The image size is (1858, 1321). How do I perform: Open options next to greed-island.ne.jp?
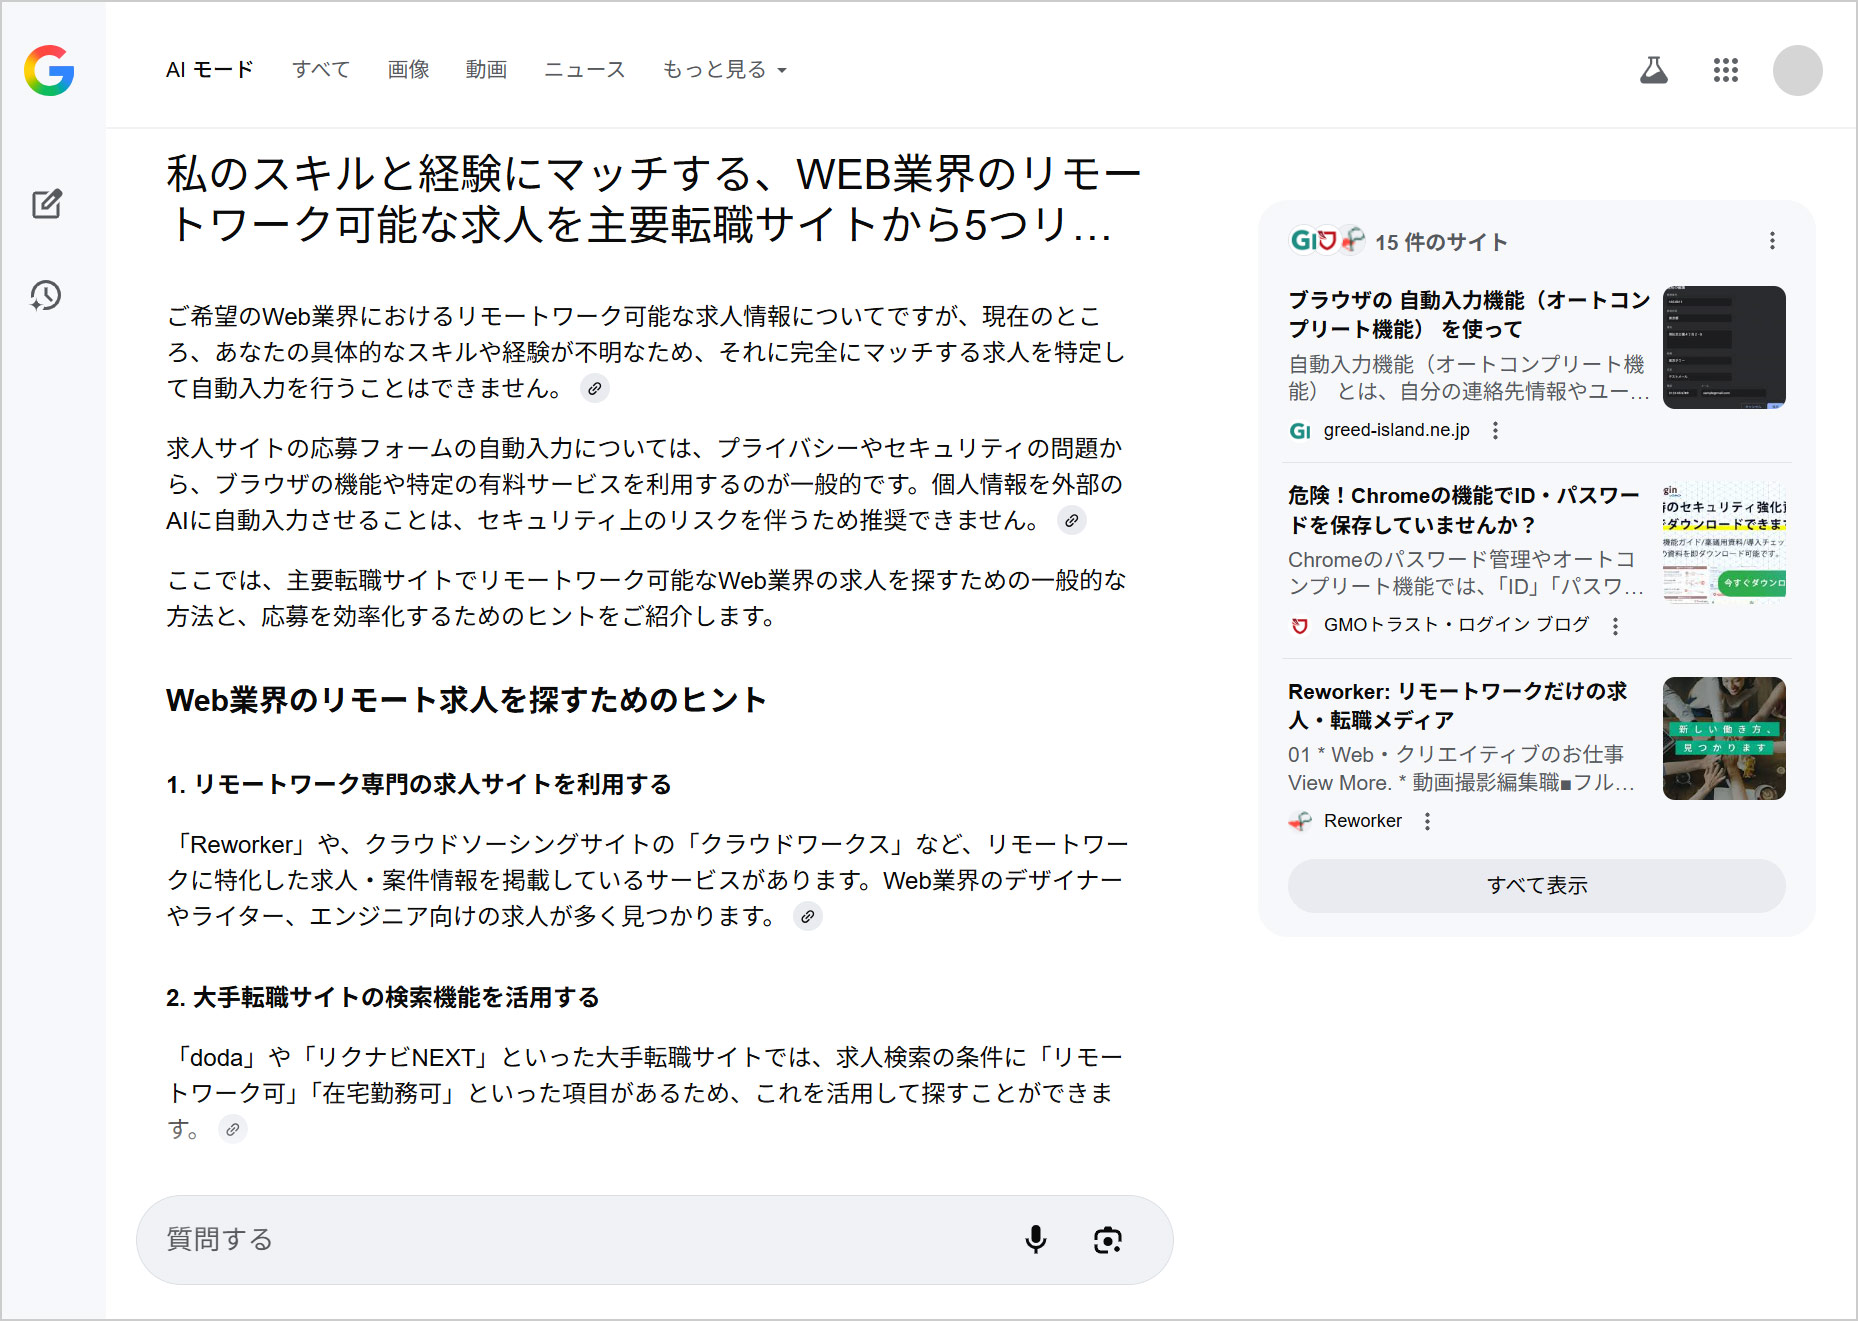click(x=1495, y=429)
